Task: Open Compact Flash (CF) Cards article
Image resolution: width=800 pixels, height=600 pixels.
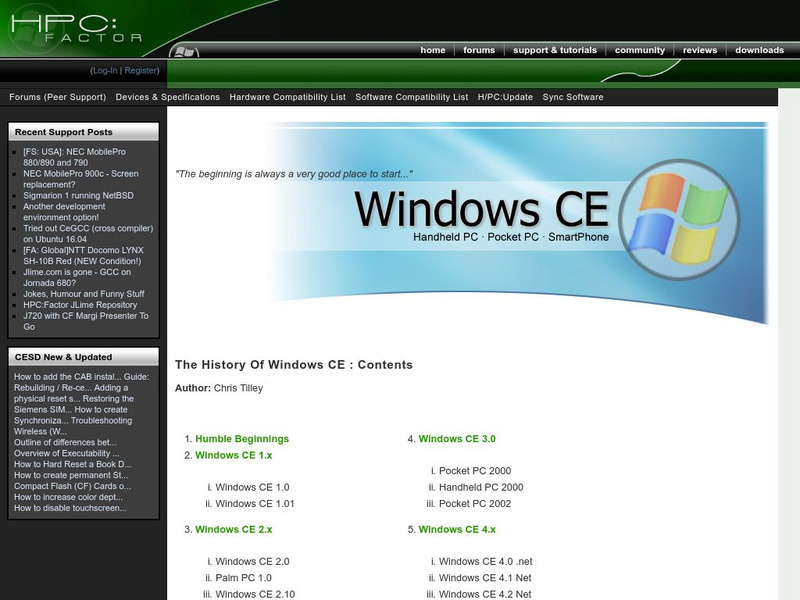Action: (x=72, y=486)
